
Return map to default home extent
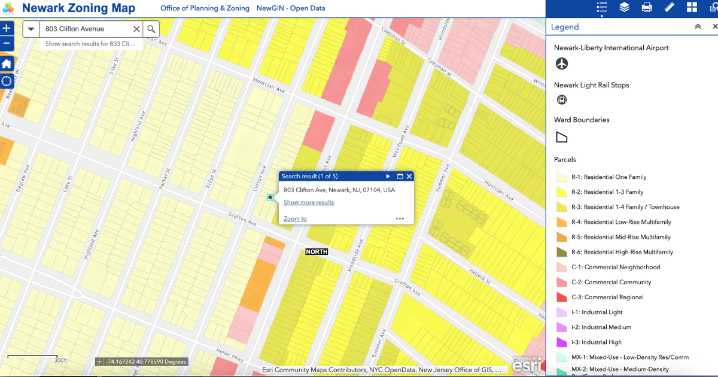[x=6, y=63]
